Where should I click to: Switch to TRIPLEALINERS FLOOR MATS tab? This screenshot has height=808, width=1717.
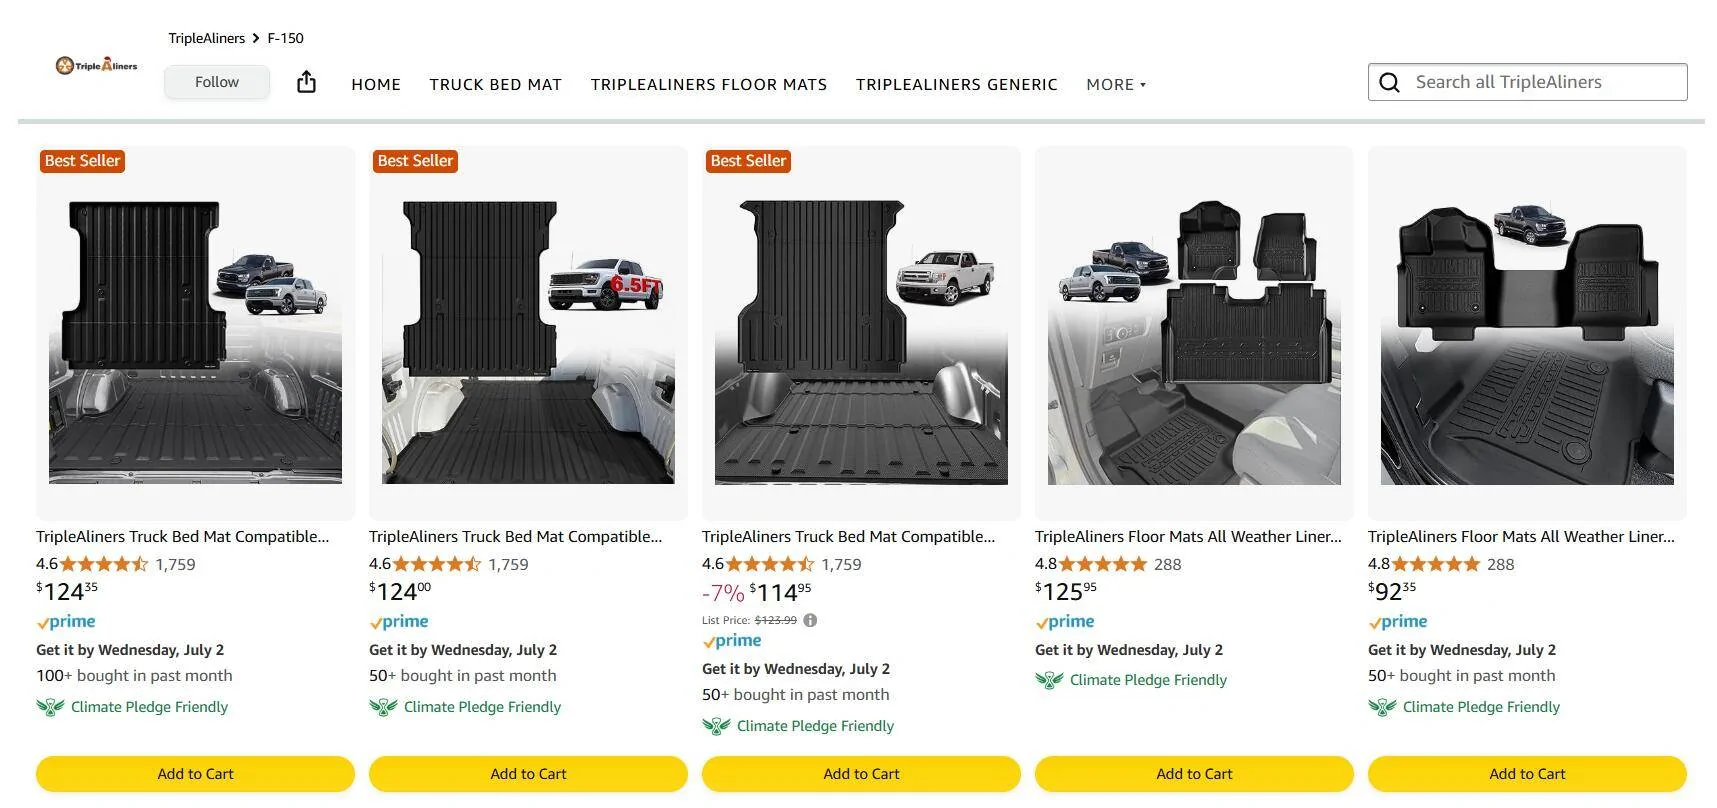tap(709, 85)
